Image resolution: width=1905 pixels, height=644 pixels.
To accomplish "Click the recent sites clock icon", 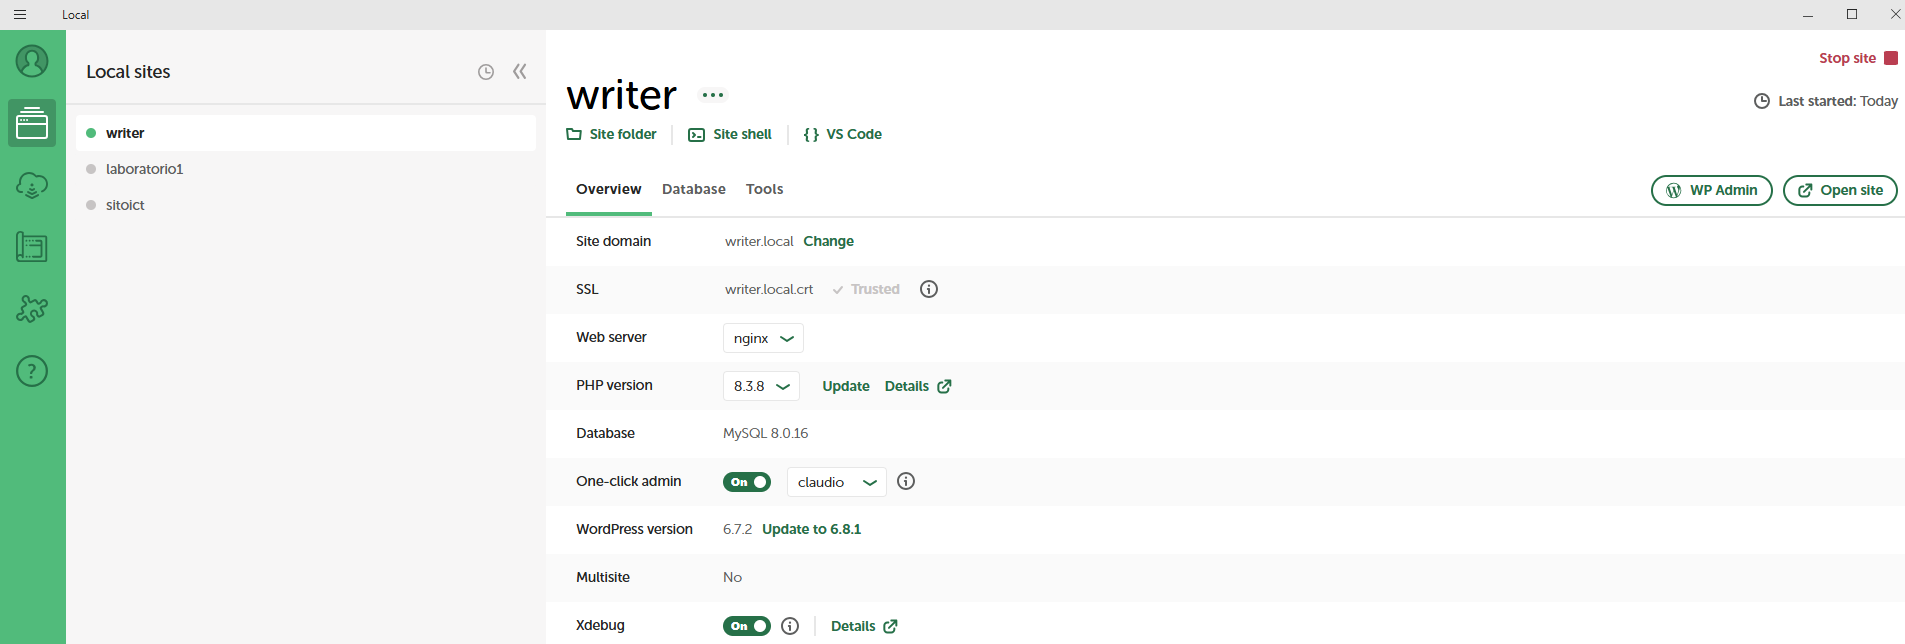I will (x=486, y=72).
